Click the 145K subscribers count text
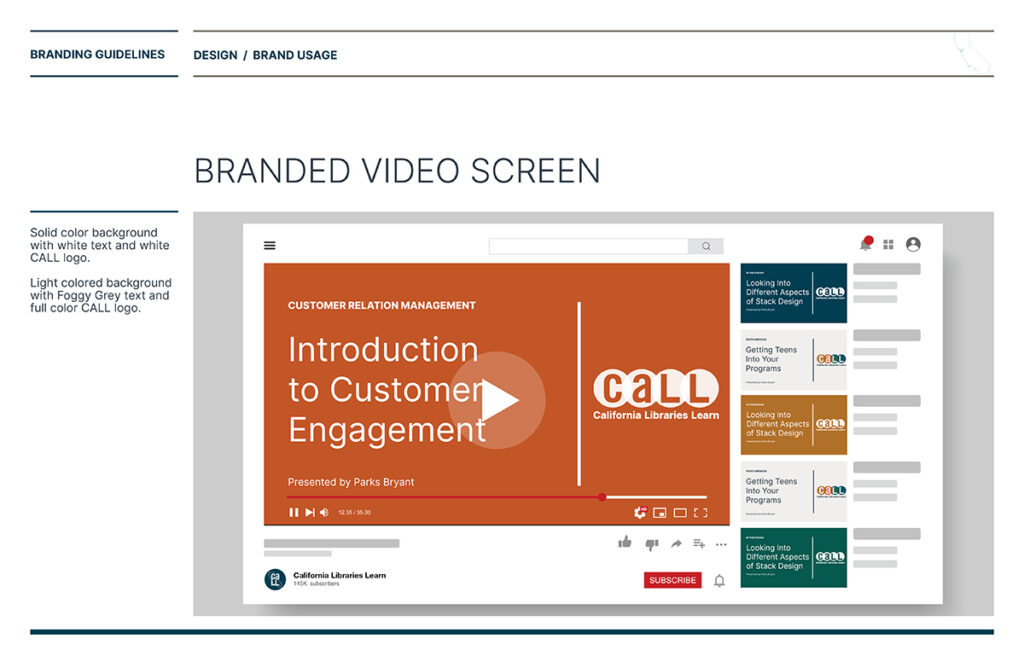1024x662 pixels. 316,584
